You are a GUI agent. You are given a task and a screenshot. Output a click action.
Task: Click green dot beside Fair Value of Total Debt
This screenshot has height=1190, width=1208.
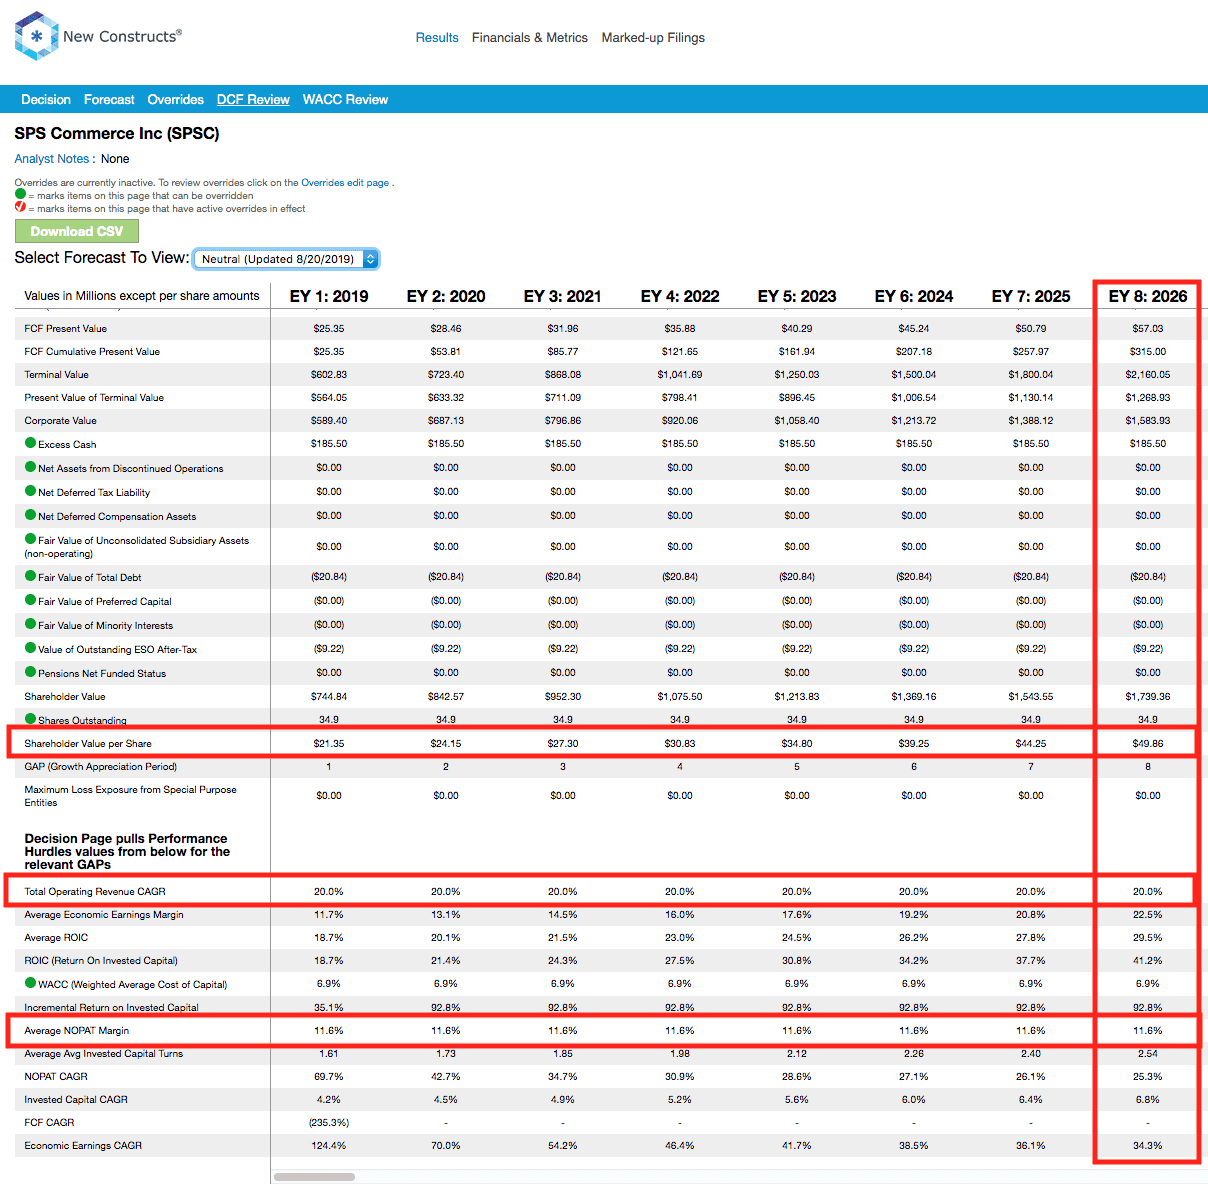point(30,576)
